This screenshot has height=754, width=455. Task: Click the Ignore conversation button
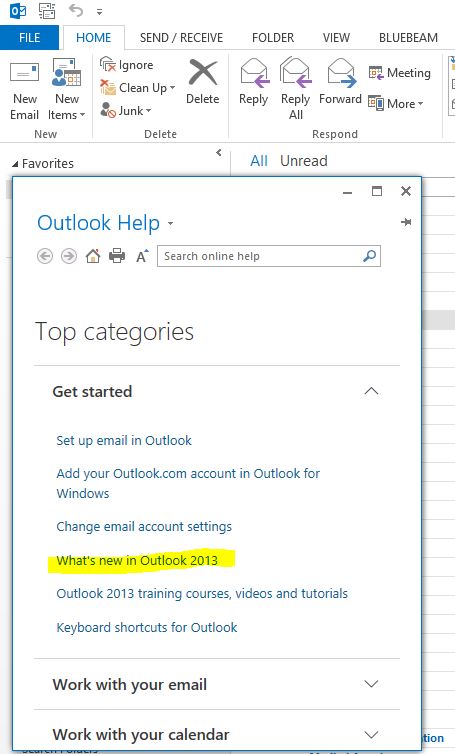pyautogui.click(x=126, y=65)
